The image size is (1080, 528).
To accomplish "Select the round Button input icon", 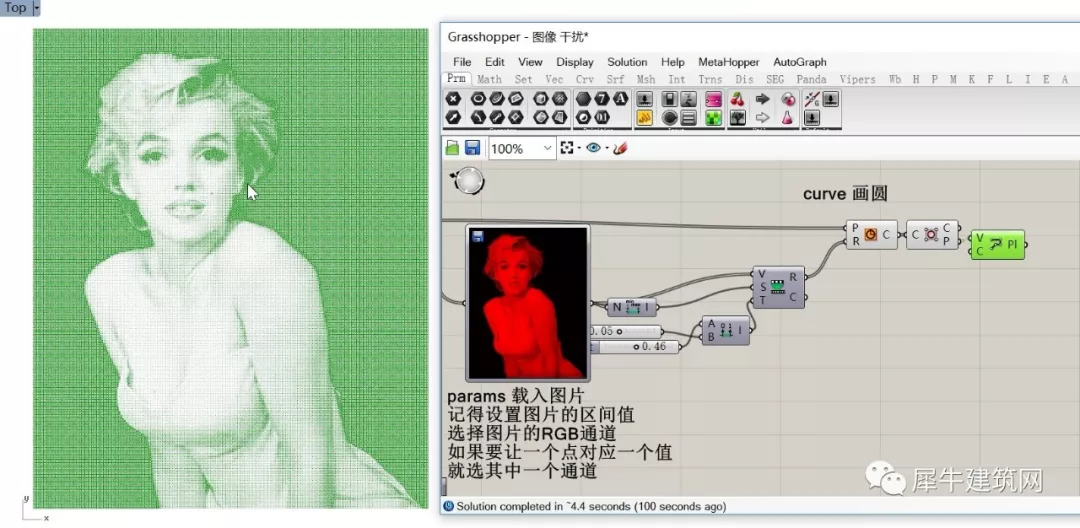I will pos(669,118).
